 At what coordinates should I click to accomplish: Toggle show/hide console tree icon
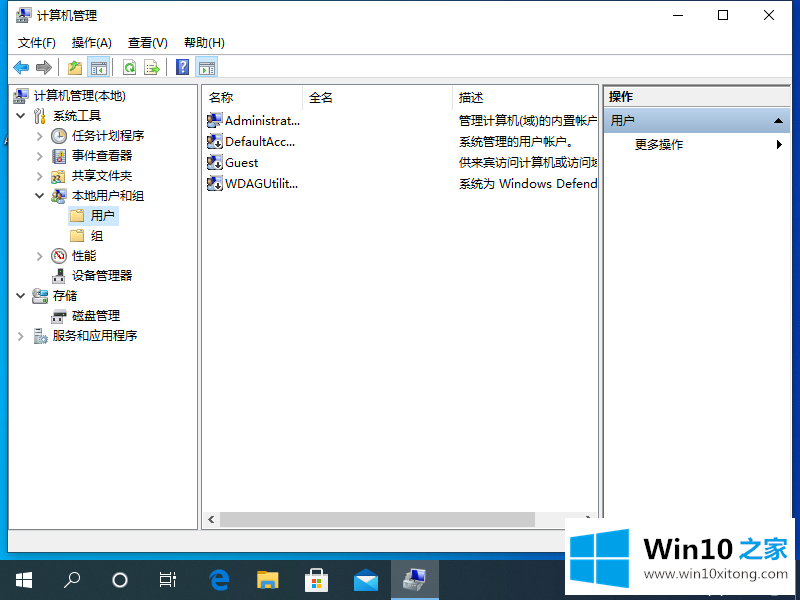pyautogui.click(x=98, y=67)
